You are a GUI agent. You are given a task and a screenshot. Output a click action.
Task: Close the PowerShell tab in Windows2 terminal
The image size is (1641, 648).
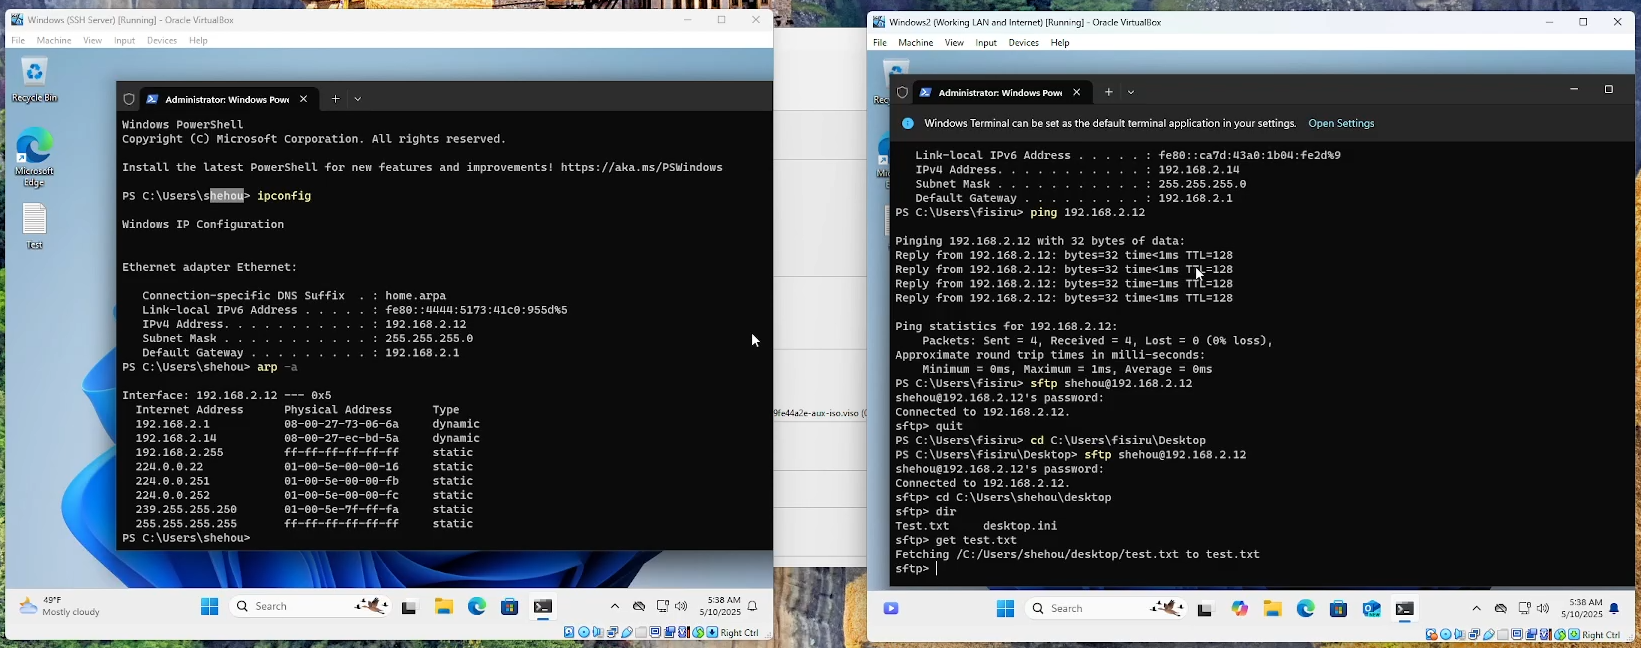point(1076,92)
